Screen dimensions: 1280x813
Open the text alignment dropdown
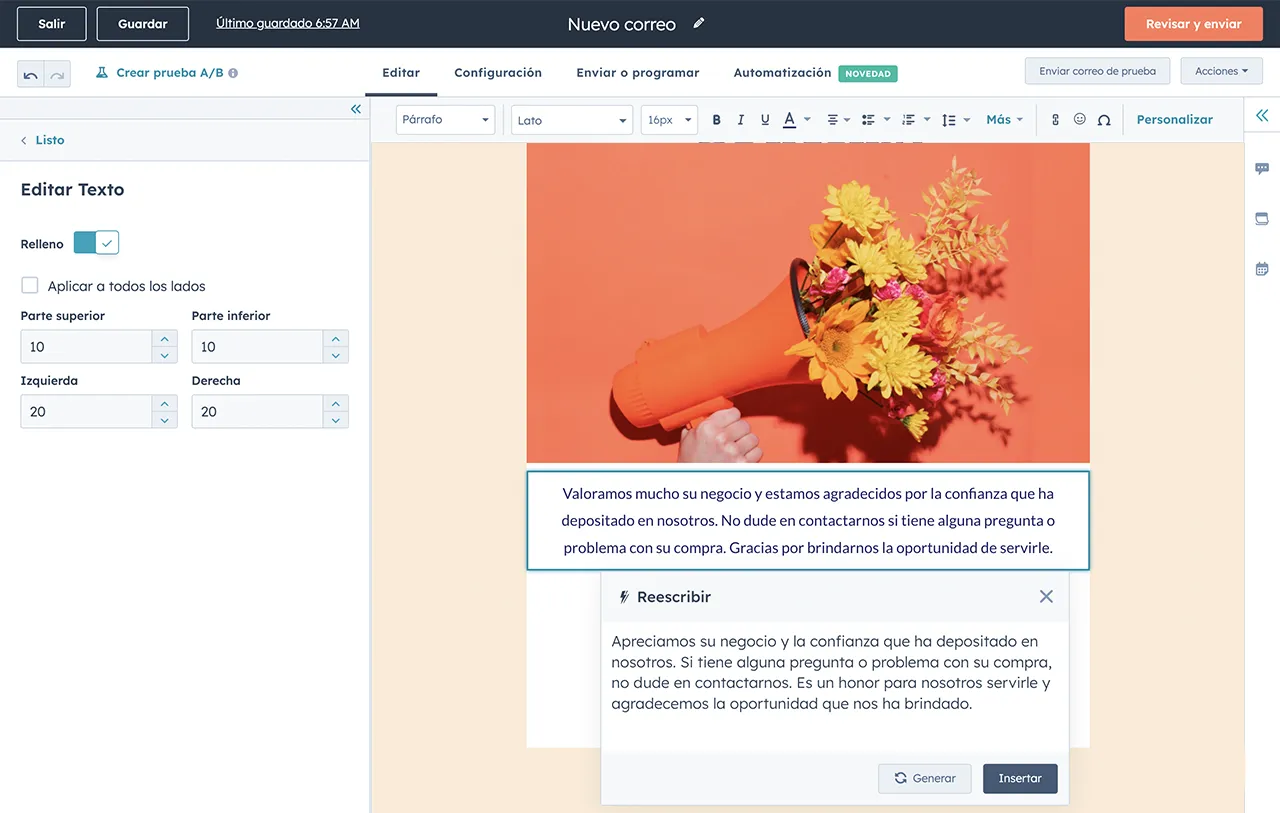coord(838,120)
